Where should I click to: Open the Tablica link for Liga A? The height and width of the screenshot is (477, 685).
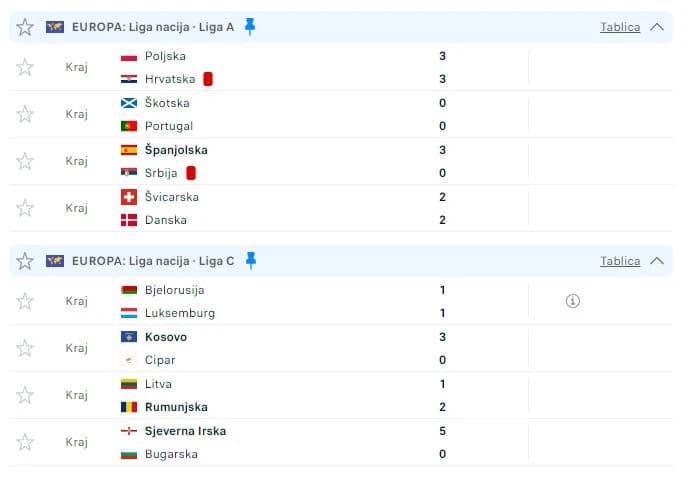[x=620, y=27]
